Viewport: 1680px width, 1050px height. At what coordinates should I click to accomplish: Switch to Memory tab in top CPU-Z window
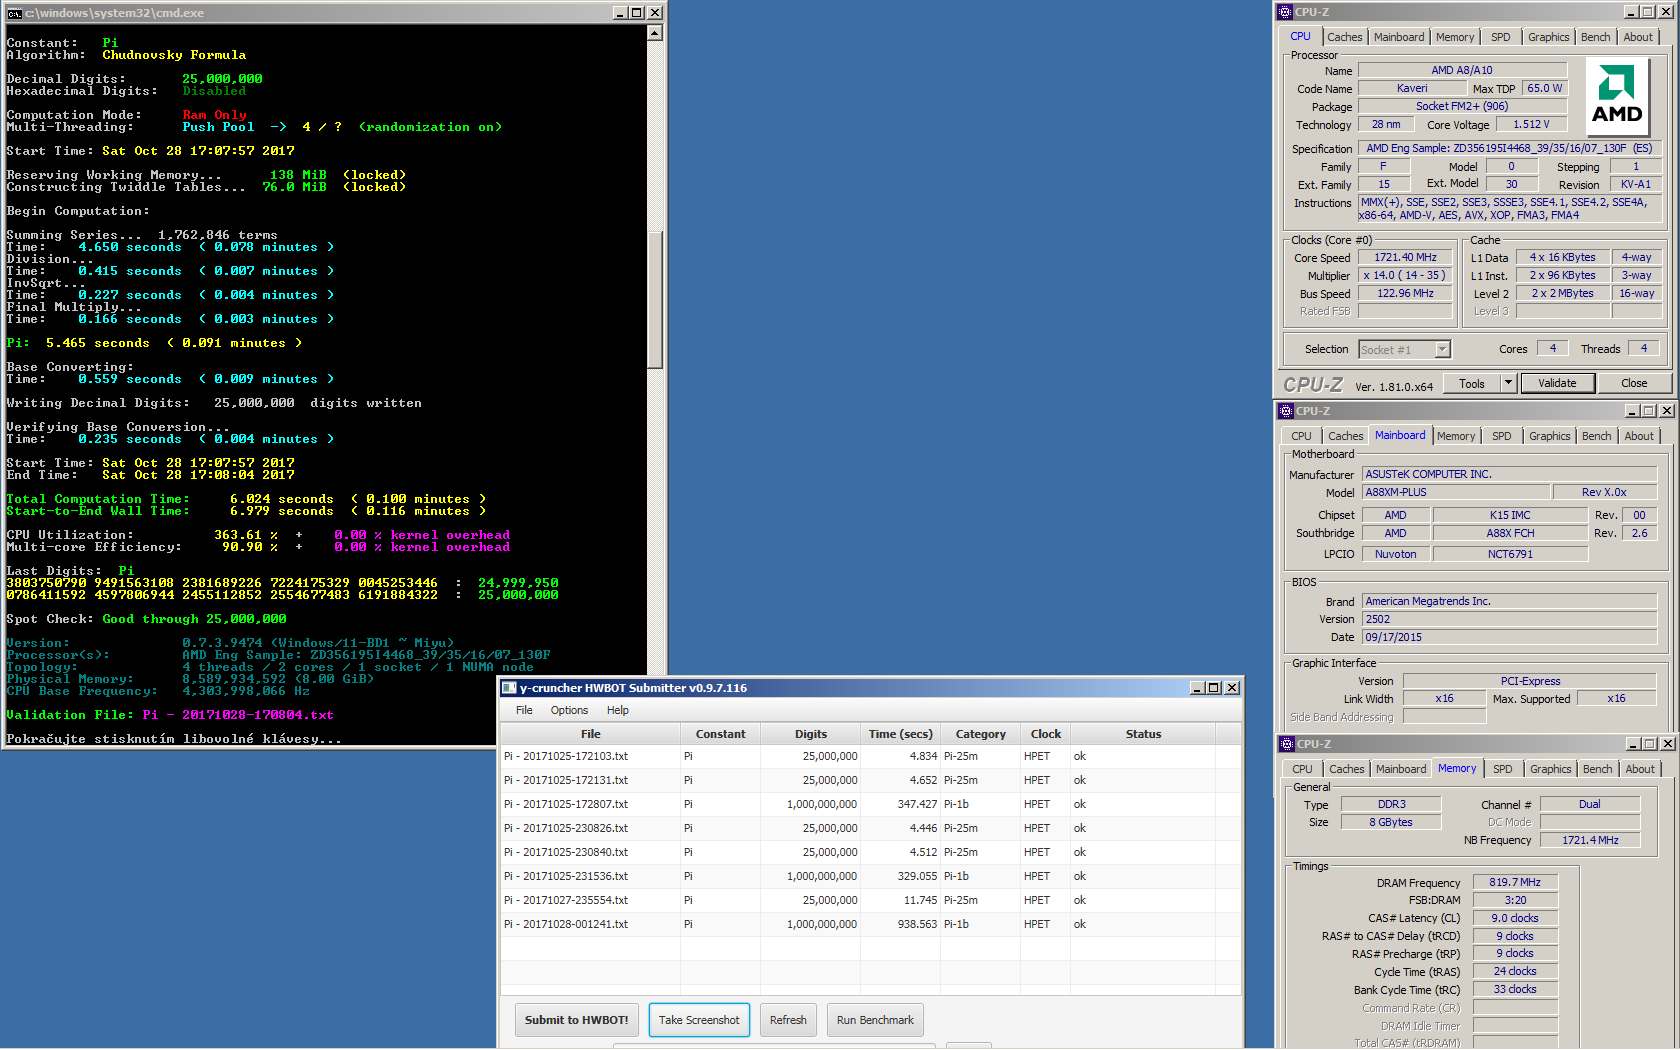coord(1455,37)
